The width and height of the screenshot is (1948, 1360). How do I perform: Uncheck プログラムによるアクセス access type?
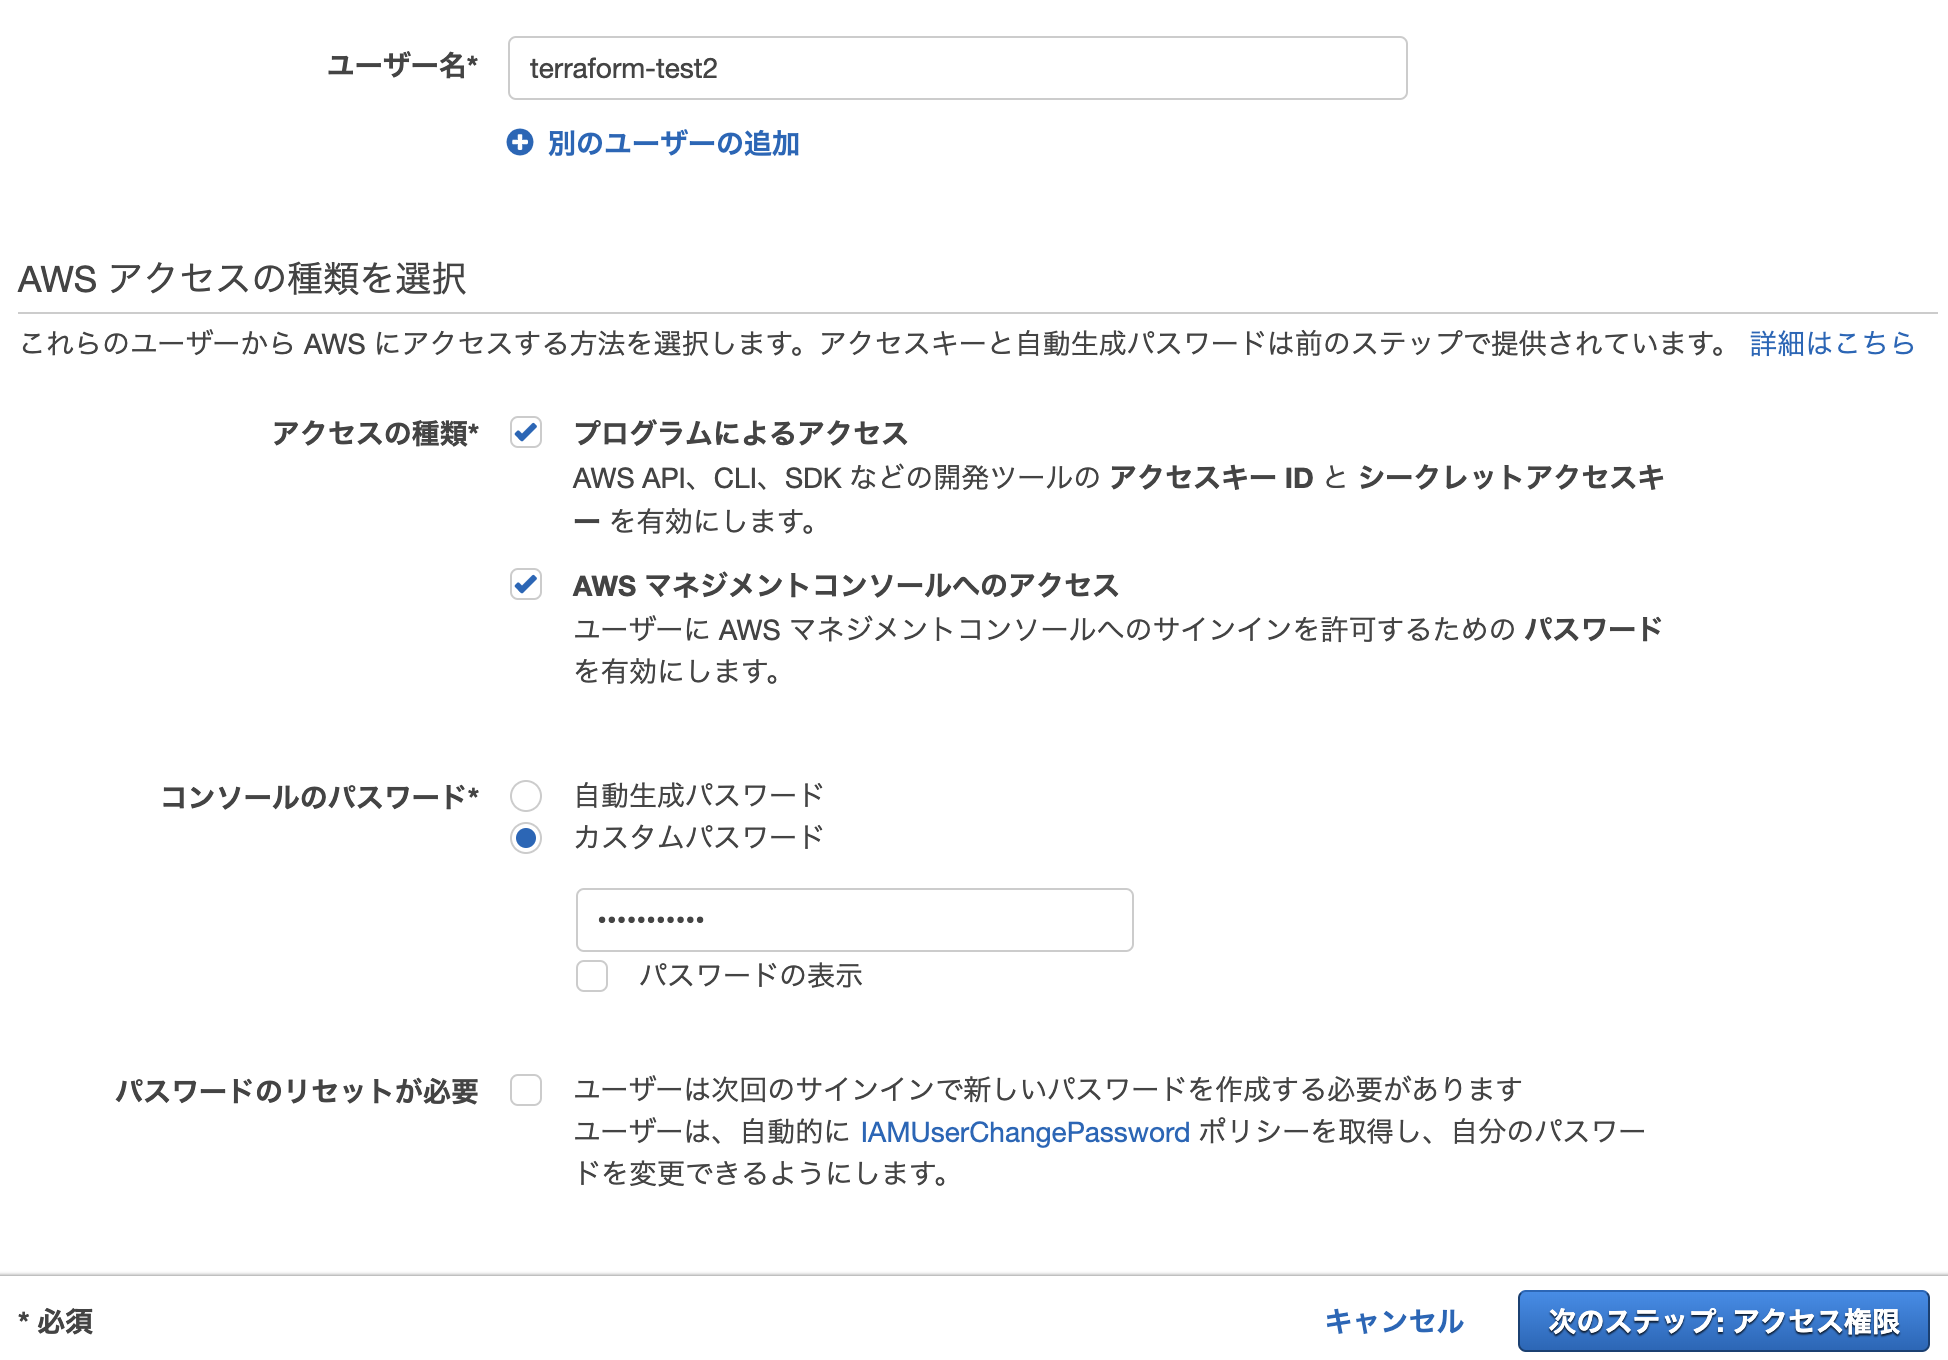526,433
